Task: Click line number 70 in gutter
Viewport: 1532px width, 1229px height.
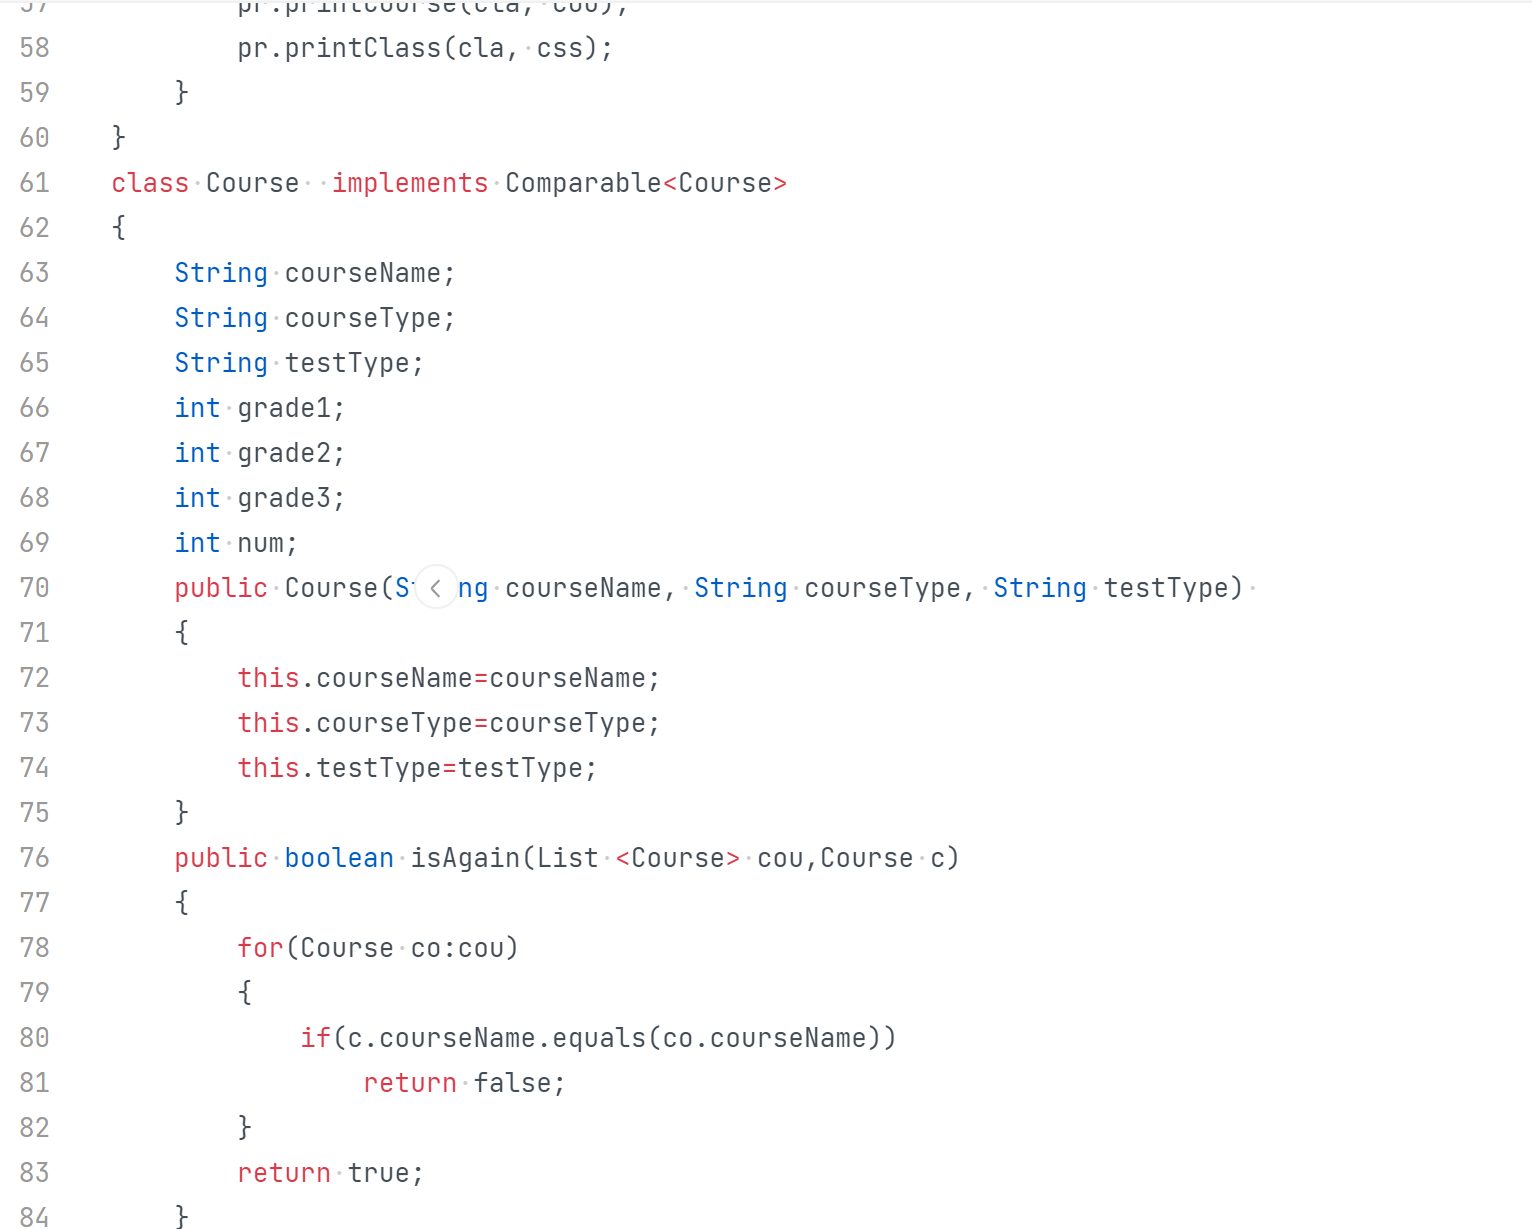Action: 34,588
